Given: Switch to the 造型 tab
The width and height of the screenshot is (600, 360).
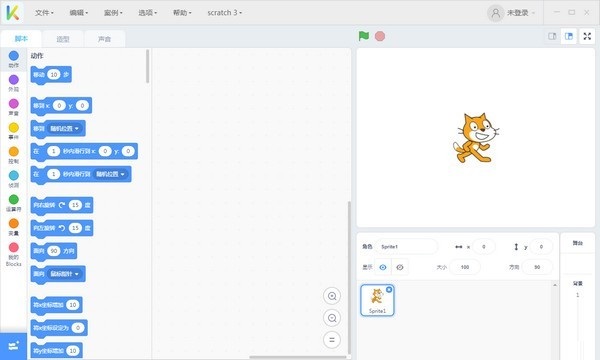Looking at the screenshot, I should [x=63, y=39].
